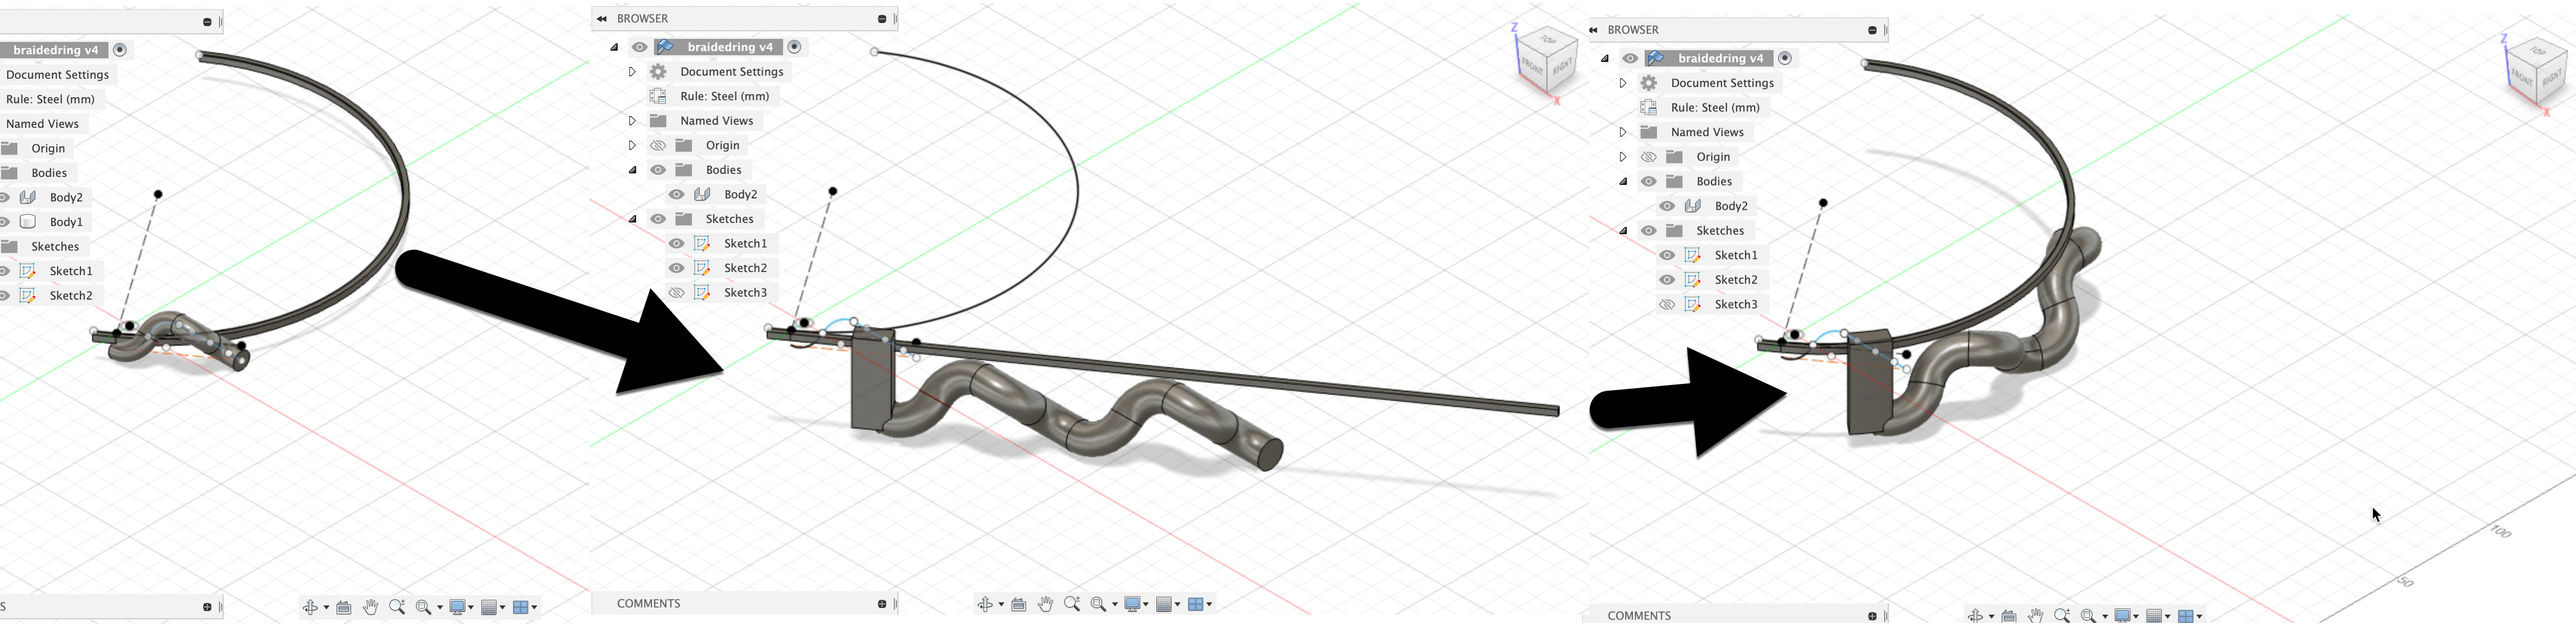Expand the Named Views folder in the middle browser
The image size is (2576, 631).
coord(632,121)
